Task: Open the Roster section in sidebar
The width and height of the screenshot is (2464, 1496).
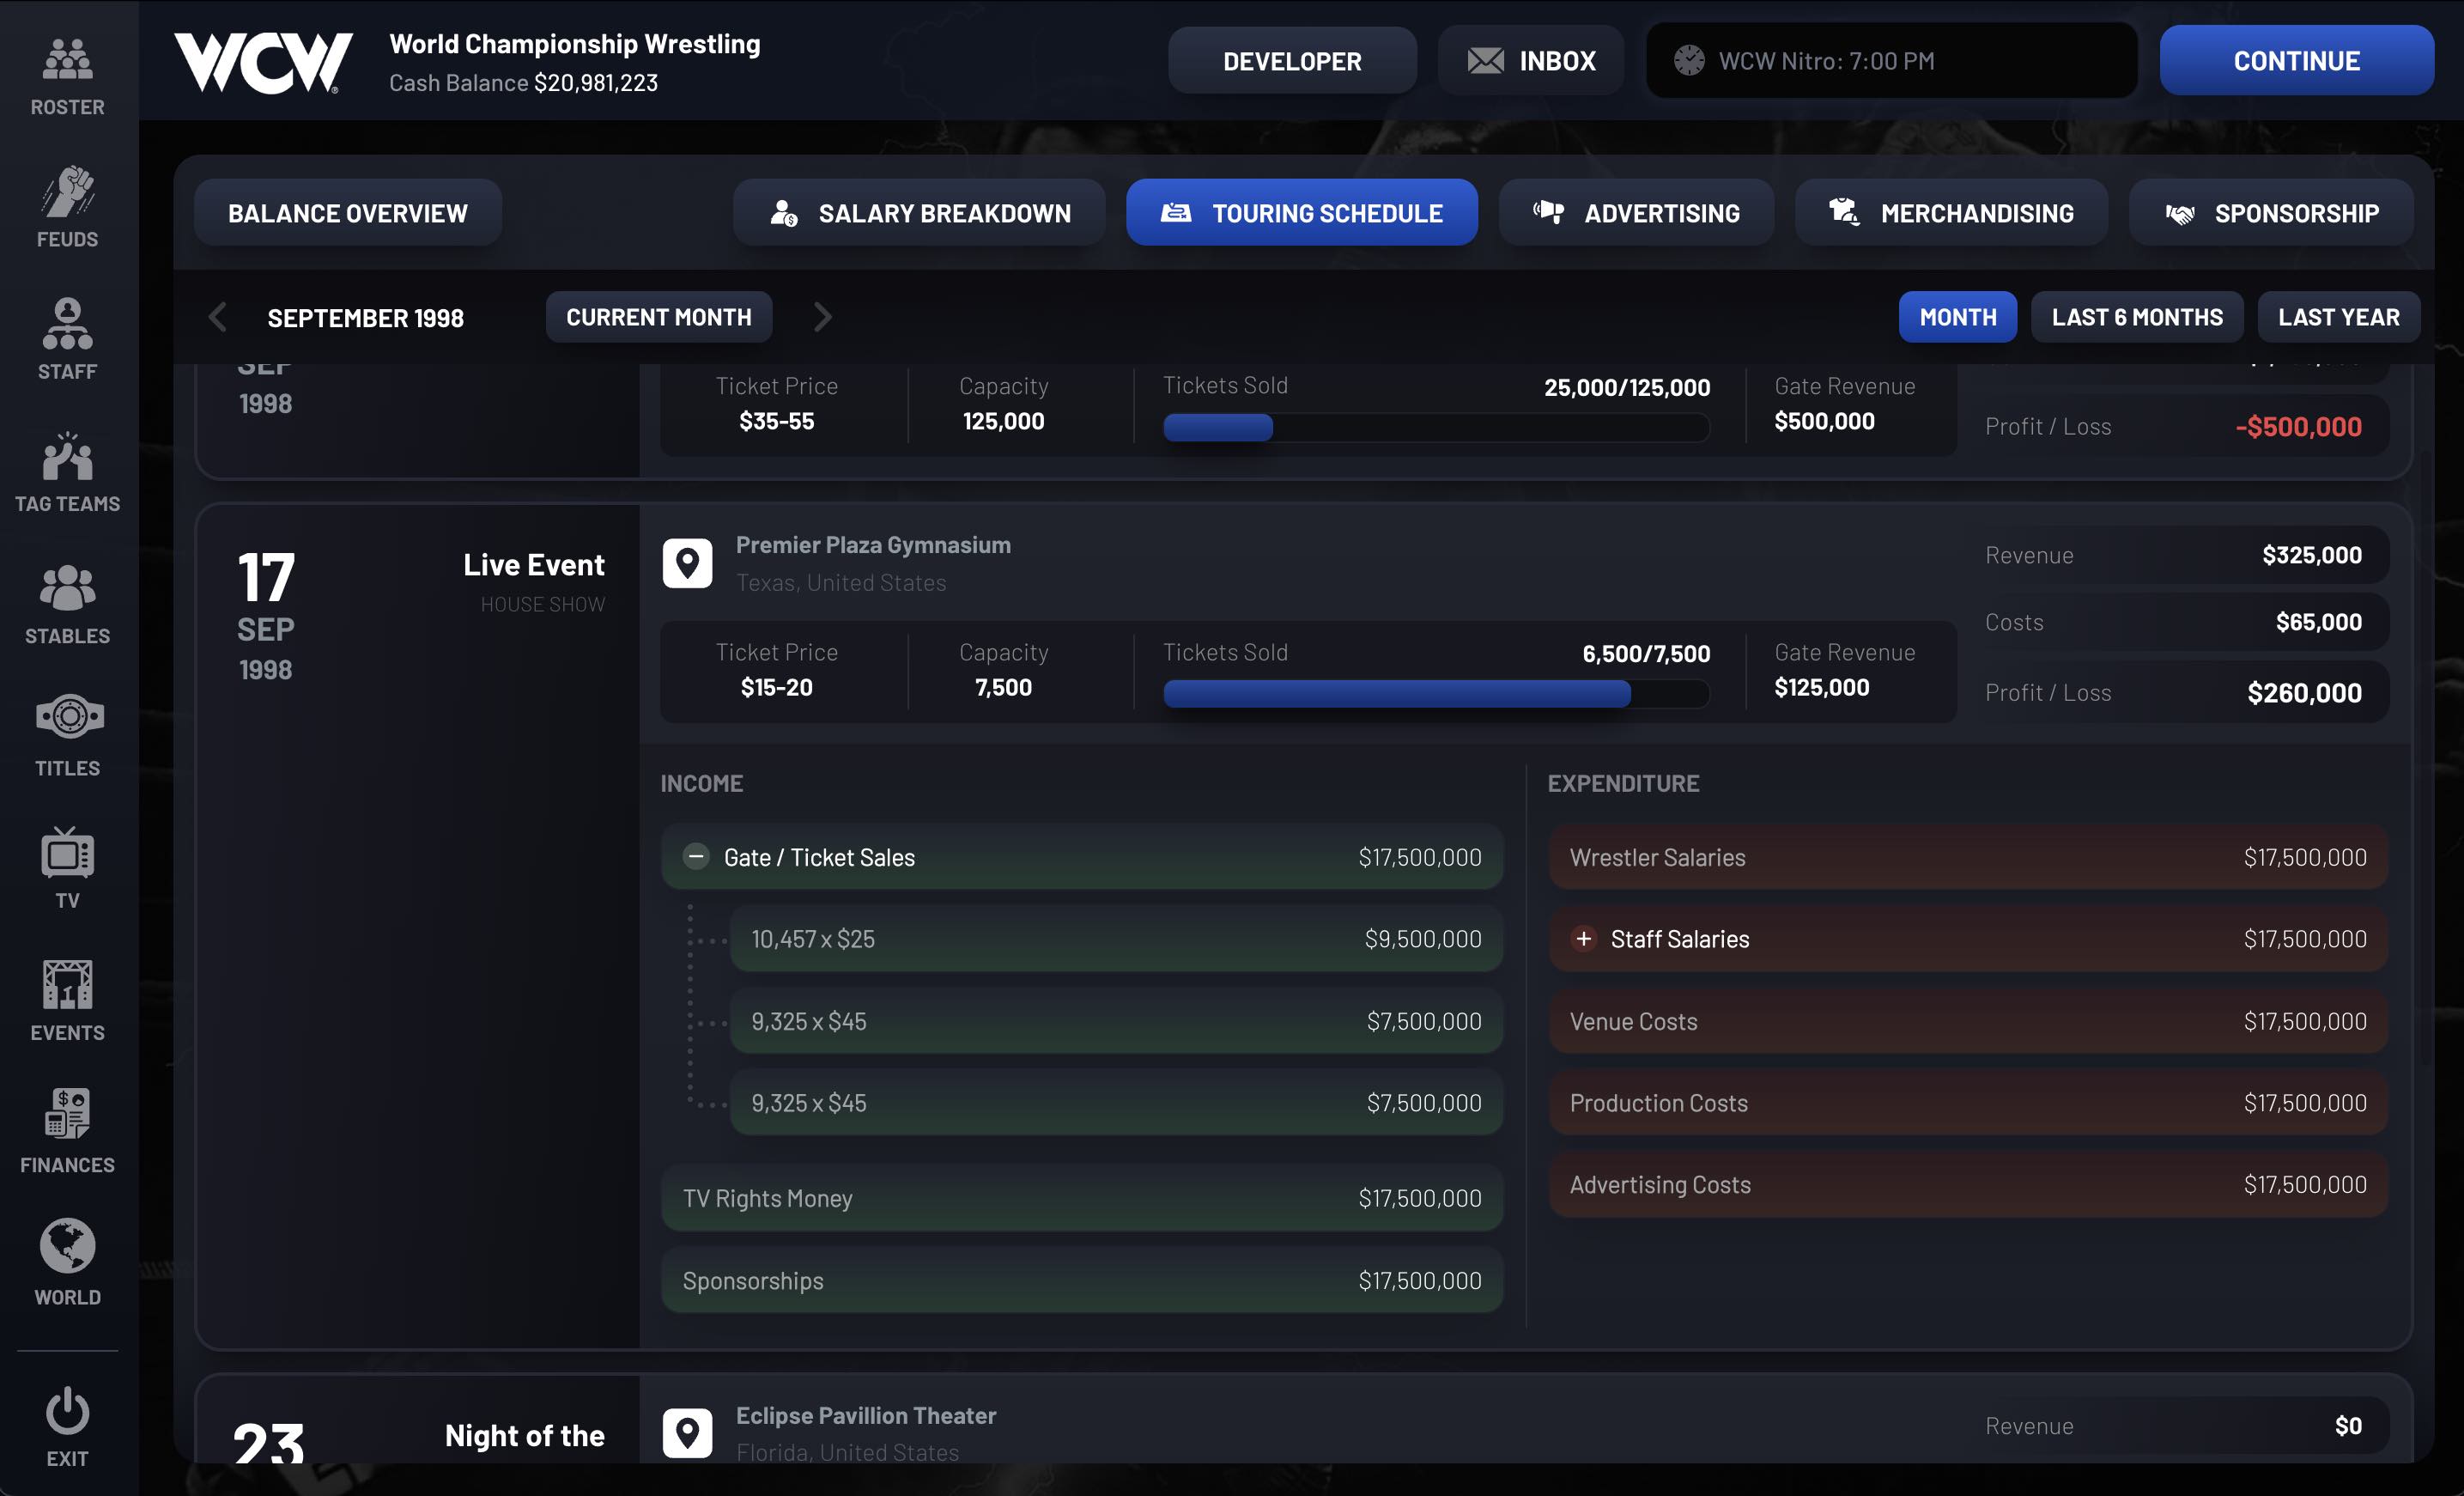Action: (x=67, y=76)
